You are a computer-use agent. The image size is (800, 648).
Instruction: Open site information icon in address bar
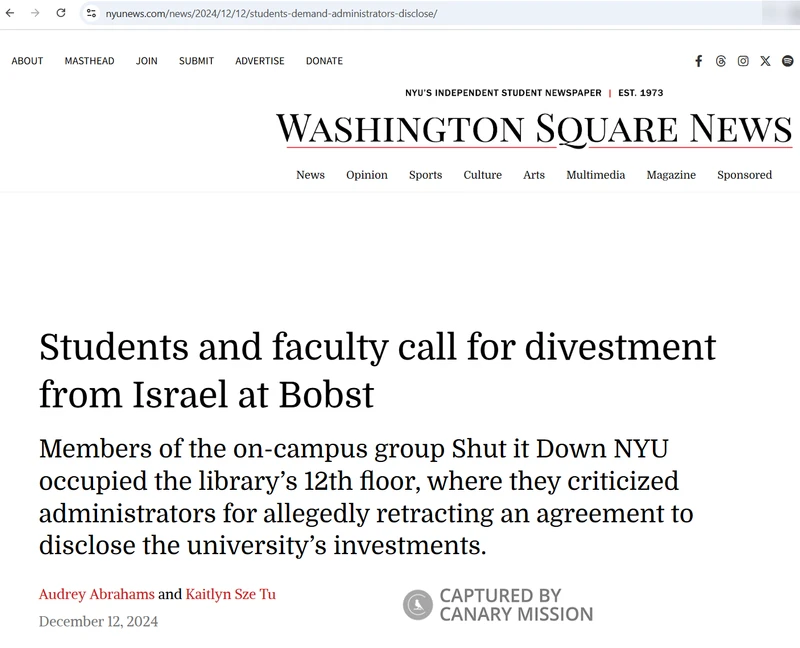91,13
